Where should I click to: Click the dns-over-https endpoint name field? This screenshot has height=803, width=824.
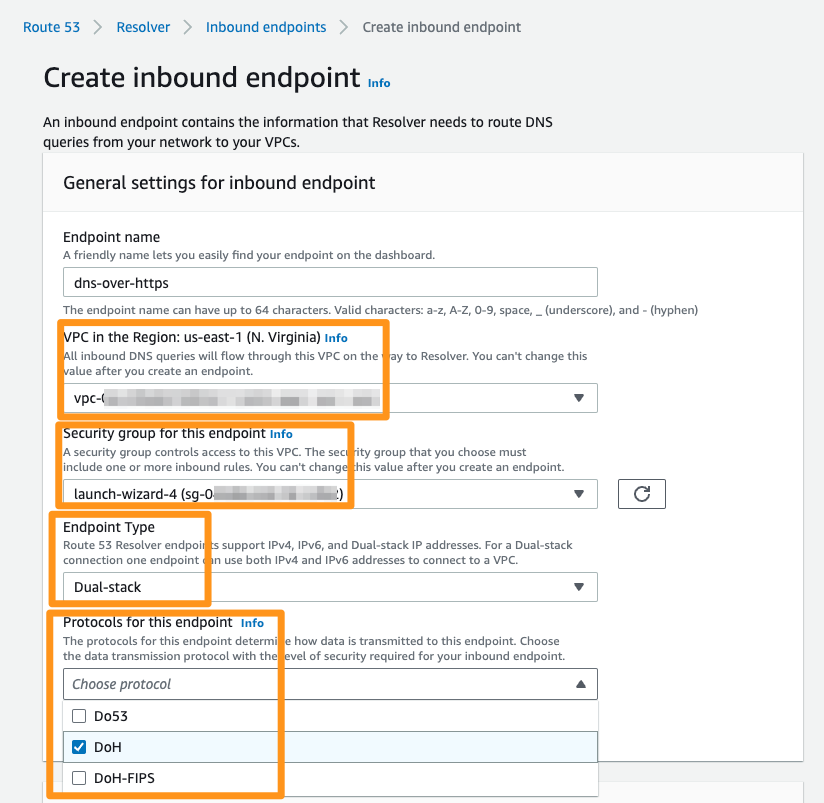(330, 282)
